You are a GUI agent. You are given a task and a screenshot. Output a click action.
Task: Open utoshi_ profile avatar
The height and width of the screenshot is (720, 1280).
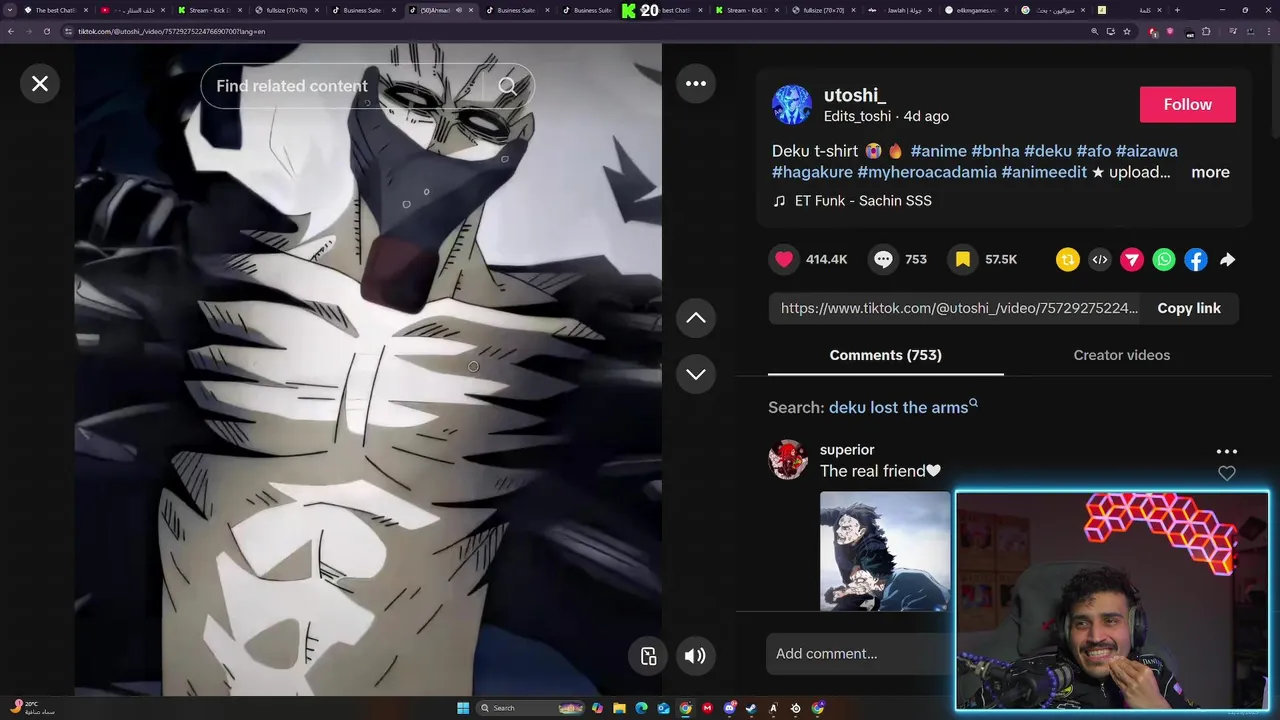coord(792,105)
